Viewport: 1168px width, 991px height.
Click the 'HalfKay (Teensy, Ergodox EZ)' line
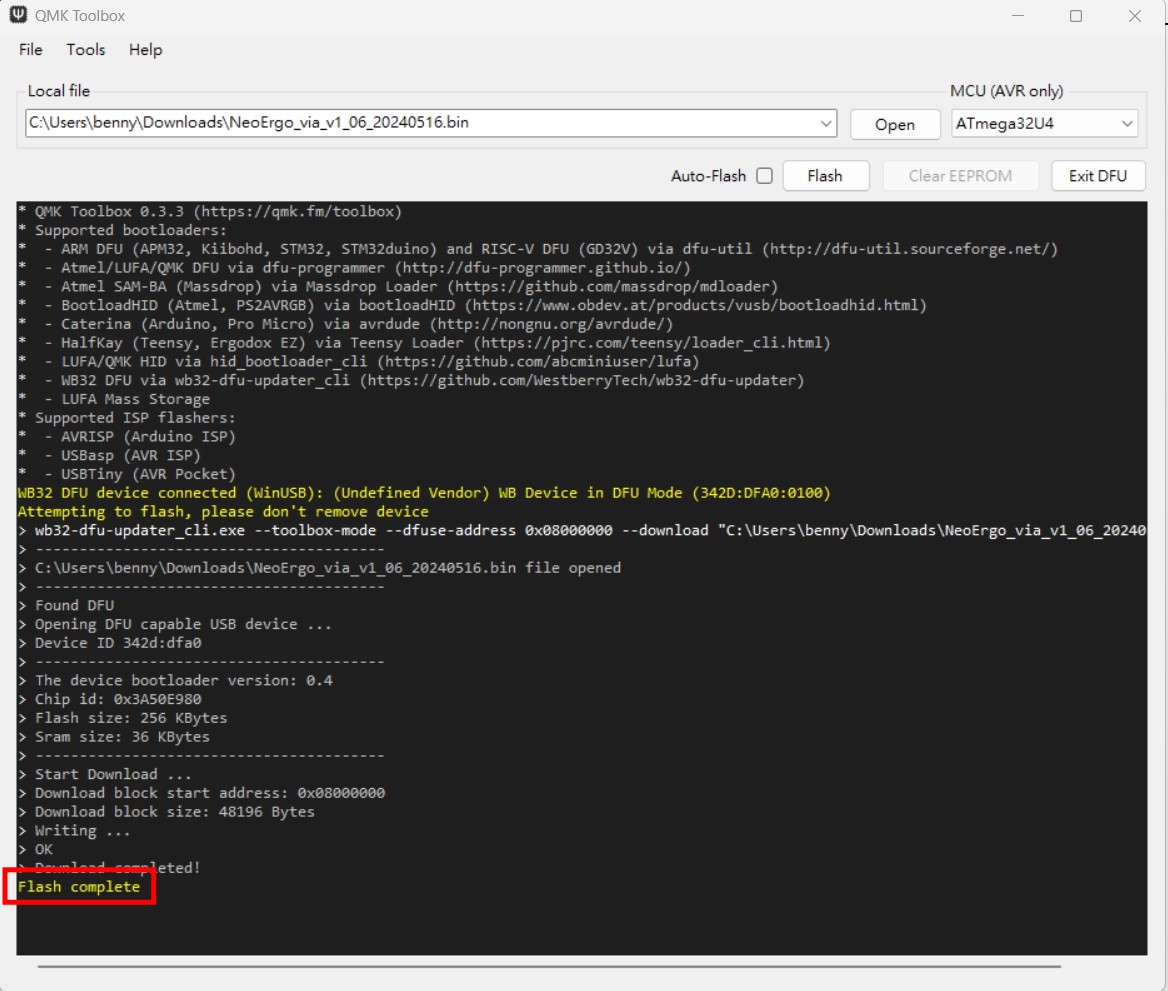point(425,343)
